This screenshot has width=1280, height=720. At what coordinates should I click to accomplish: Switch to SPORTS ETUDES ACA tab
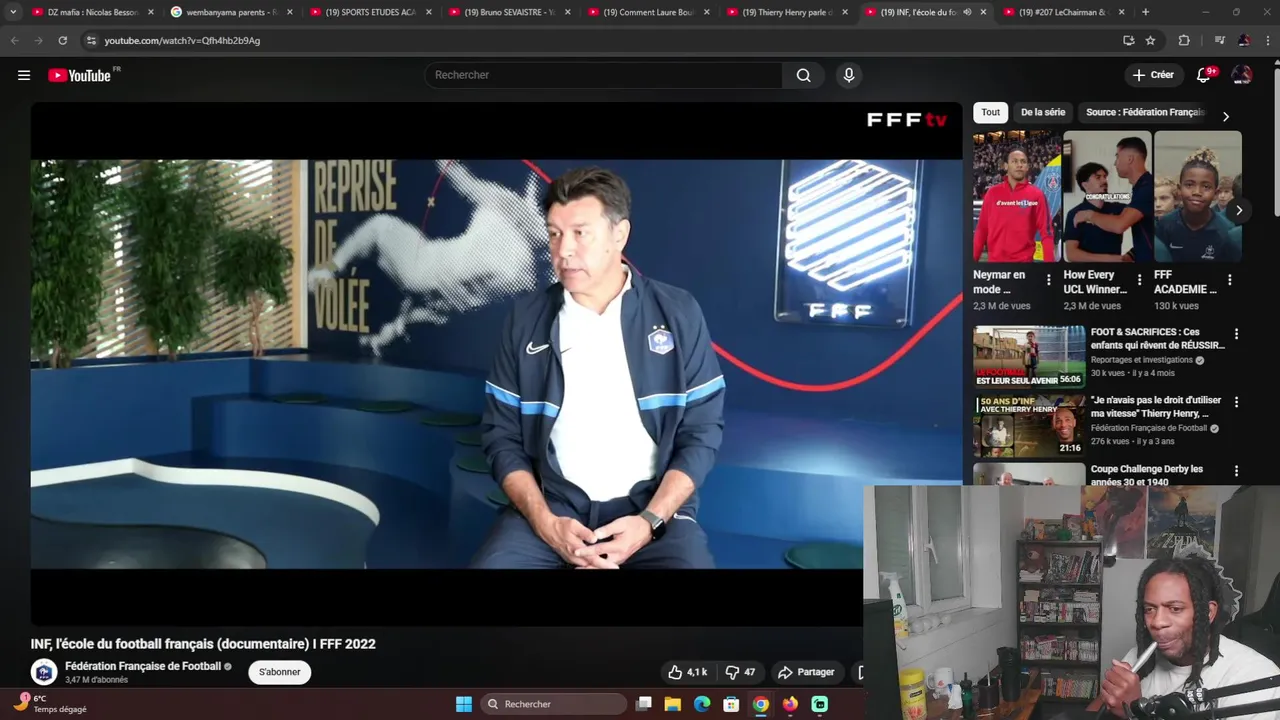click(x=370, y=12)
